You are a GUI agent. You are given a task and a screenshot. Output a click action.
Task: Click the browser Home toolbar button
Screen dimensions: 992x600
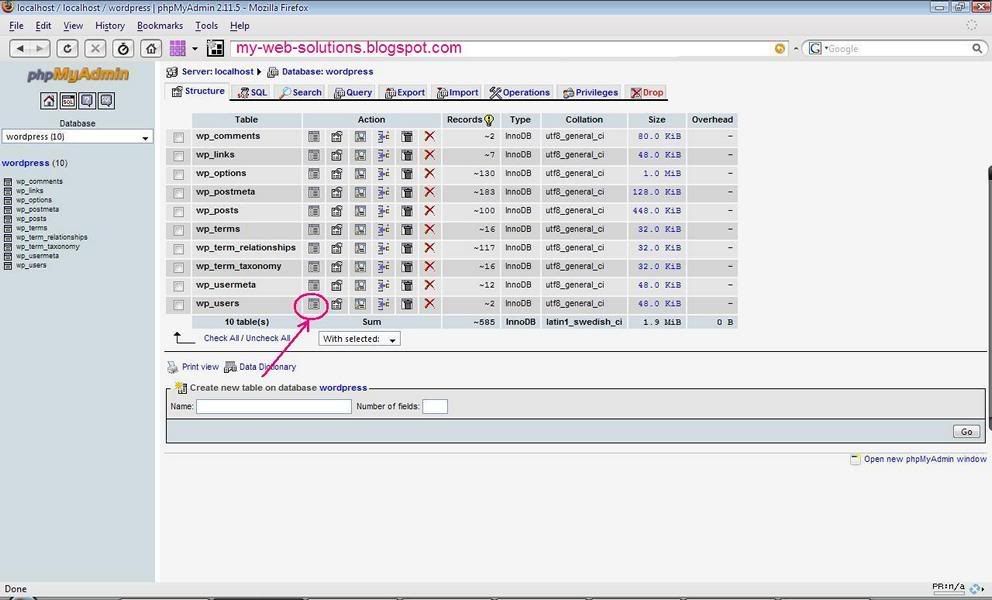coord(151,48)
